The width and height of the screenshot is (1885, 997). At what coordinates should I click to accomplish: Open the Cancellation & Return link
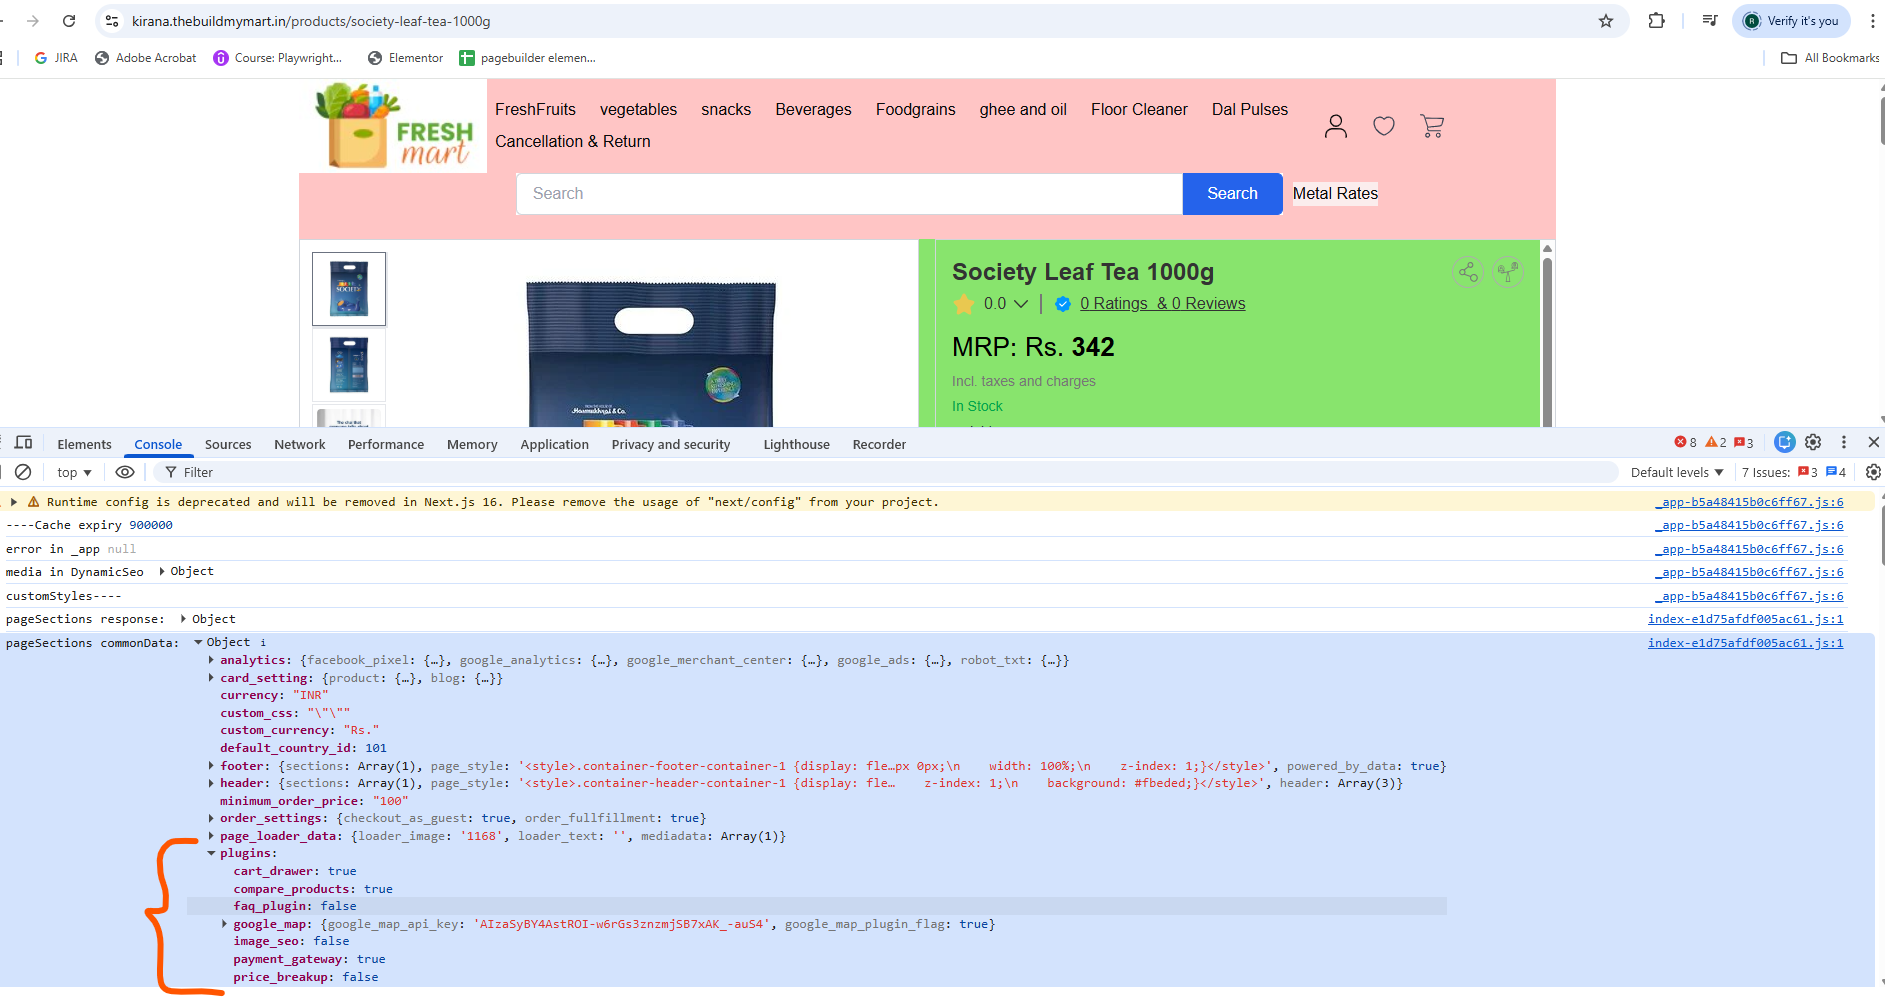coord(573,142)
